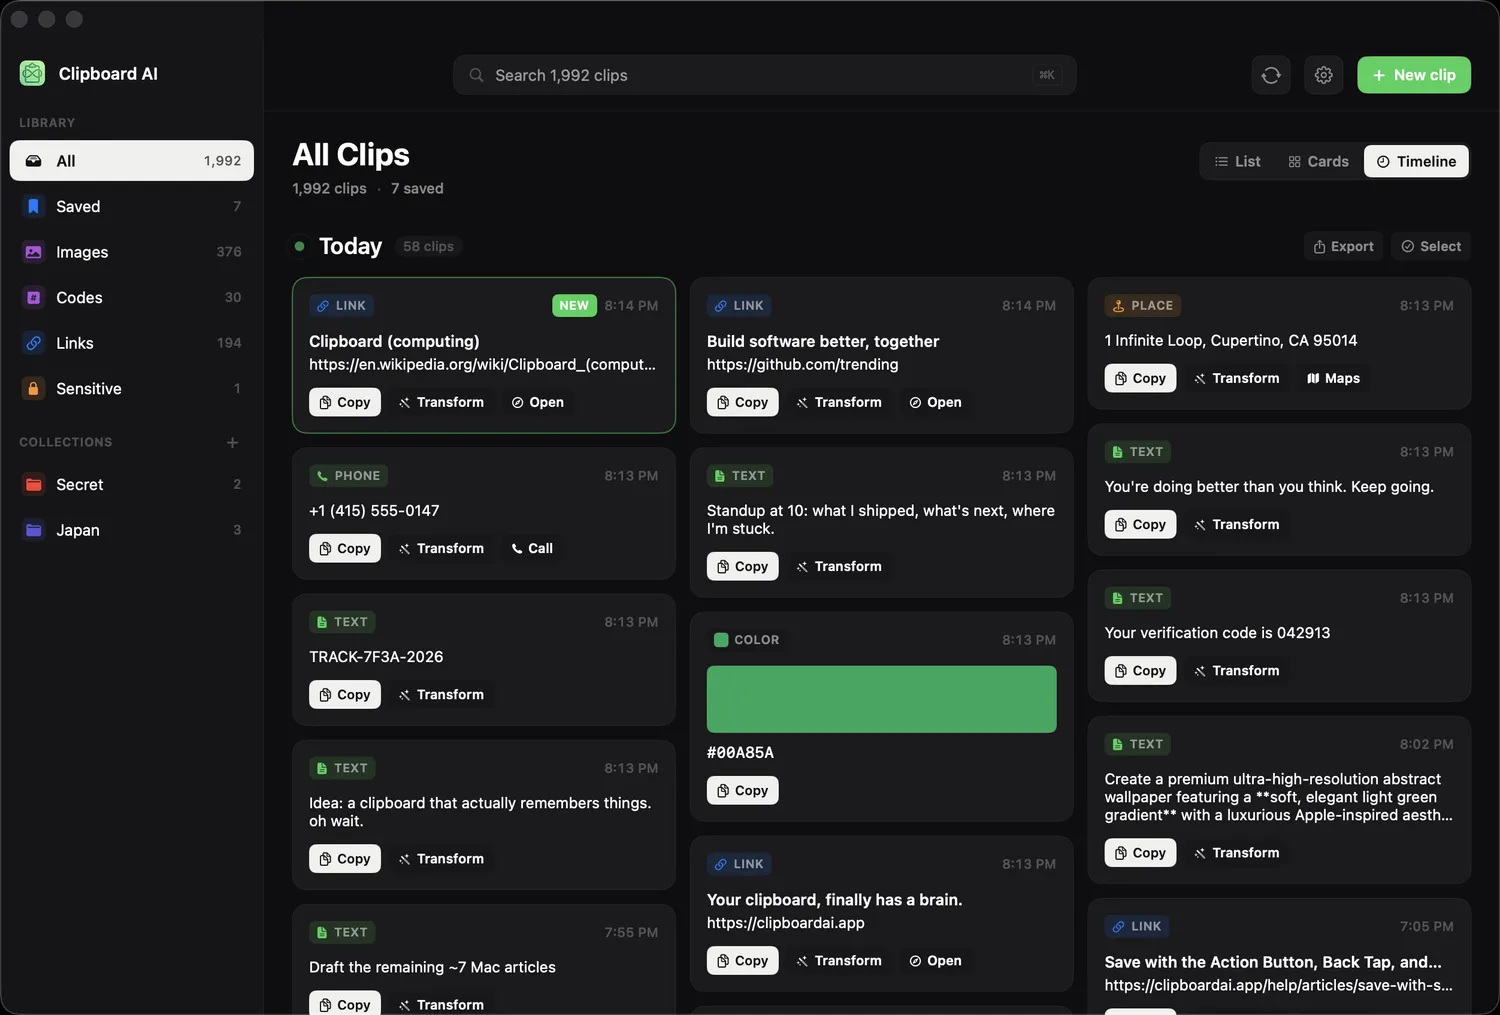The image size is (1500, 1015).
Task: Click the Select button
Action: tap(1431, 246)
